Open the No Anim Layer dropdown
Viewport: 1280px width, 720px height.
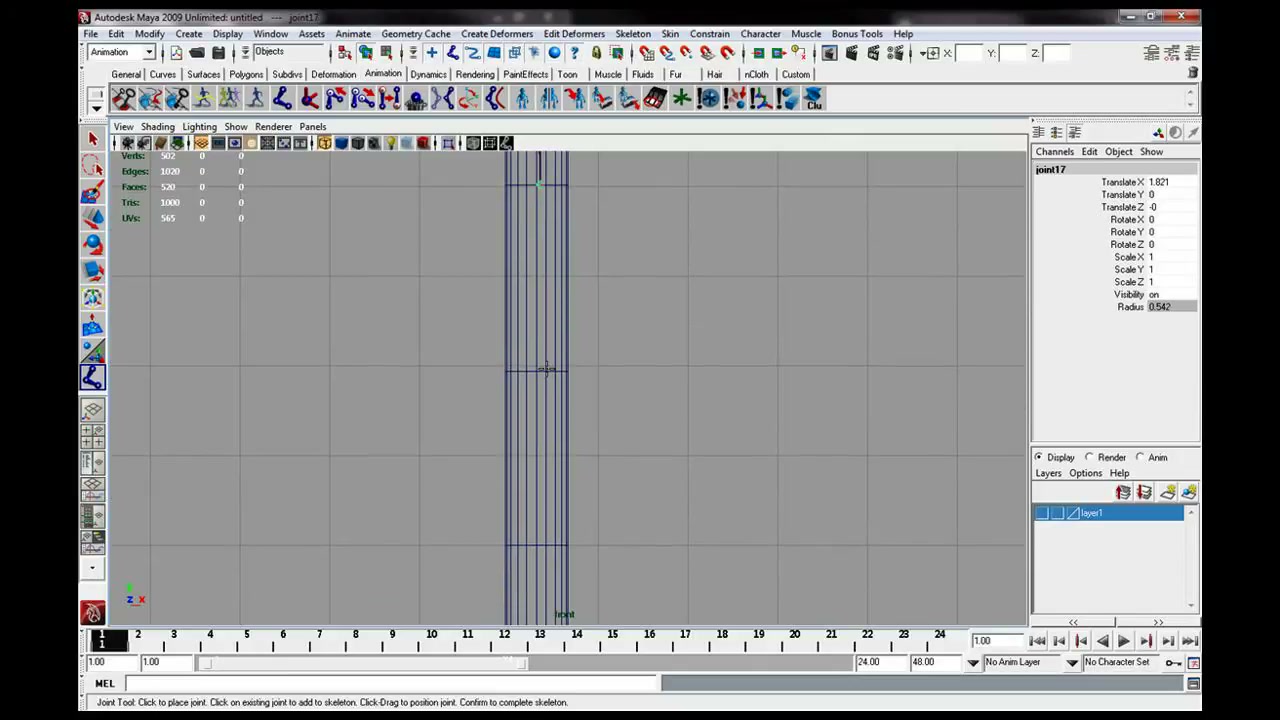pyautogui.click(x=973, y=662)
